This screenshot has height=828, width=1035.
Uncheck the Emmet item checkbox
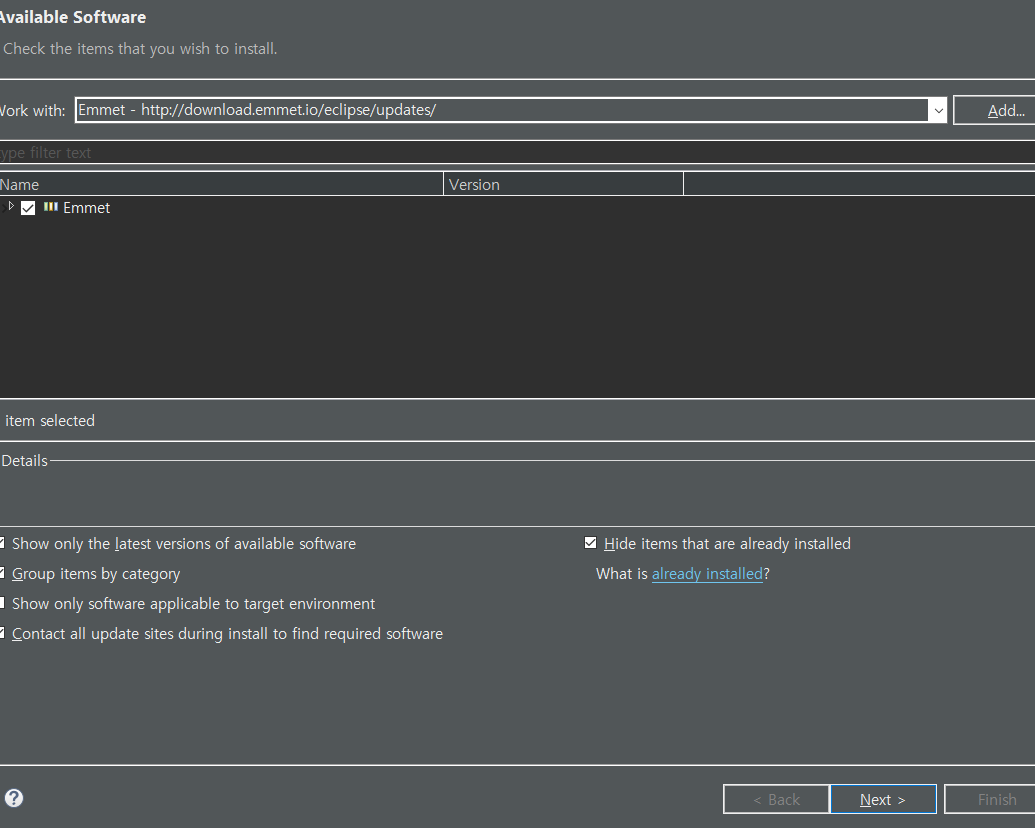tap(28, 208)
